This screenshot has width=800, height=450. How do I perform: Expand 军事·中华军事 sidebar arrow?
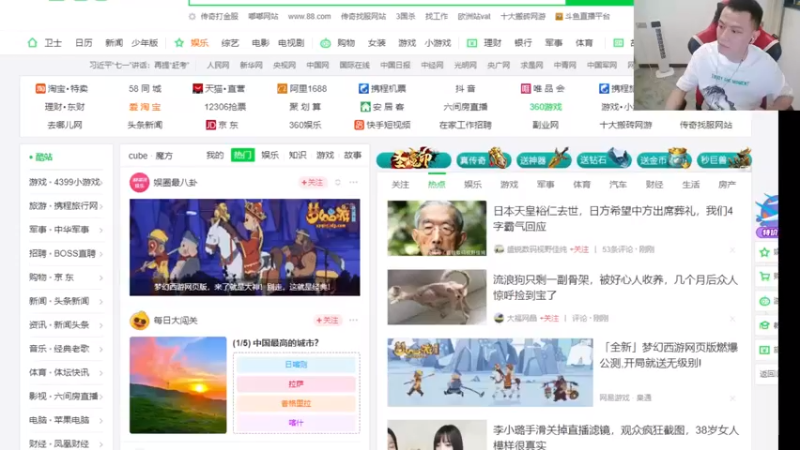[x=101, y=230]
